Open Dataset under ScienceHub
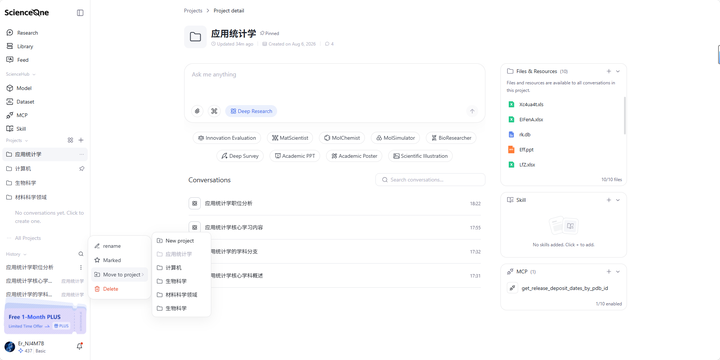The width and height of the screenshot is (720, 360). click(x=25, y=102)
